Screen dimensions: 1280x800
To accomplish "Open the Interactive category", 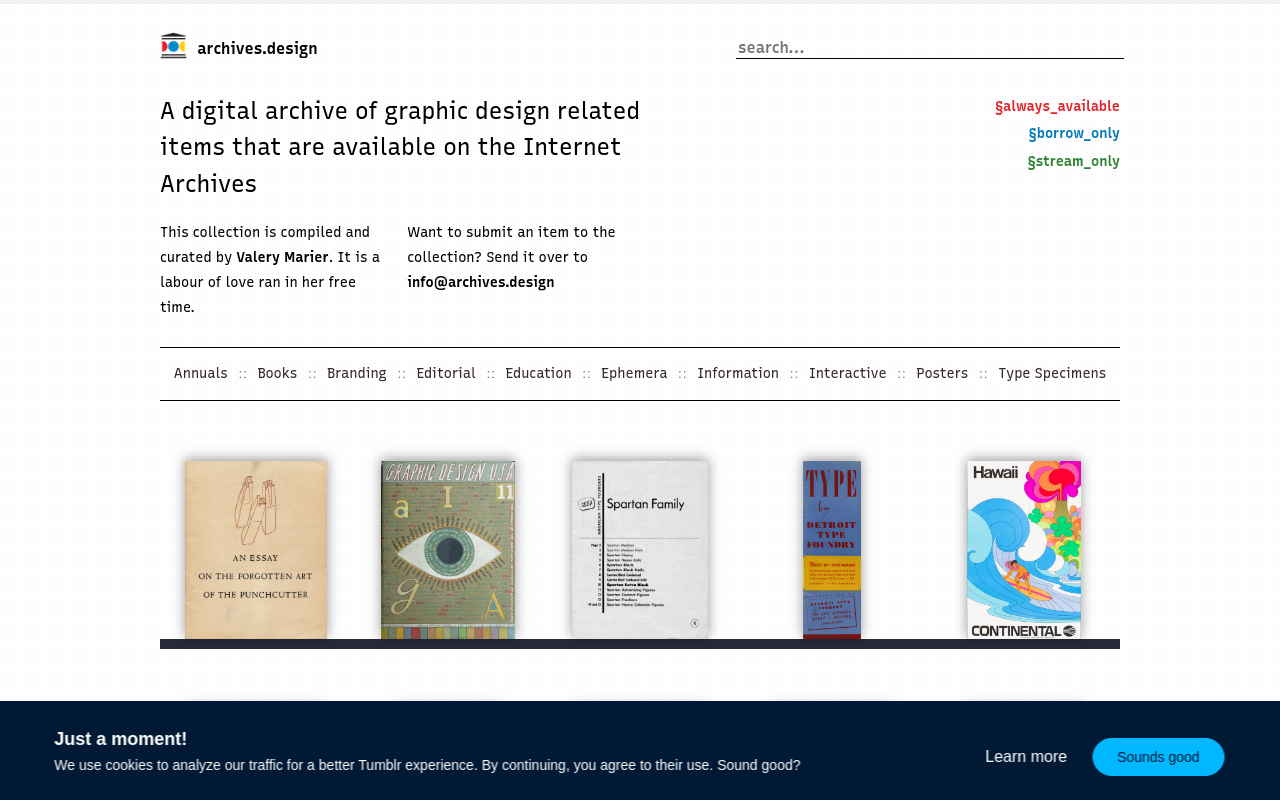I will click(848, 373).
